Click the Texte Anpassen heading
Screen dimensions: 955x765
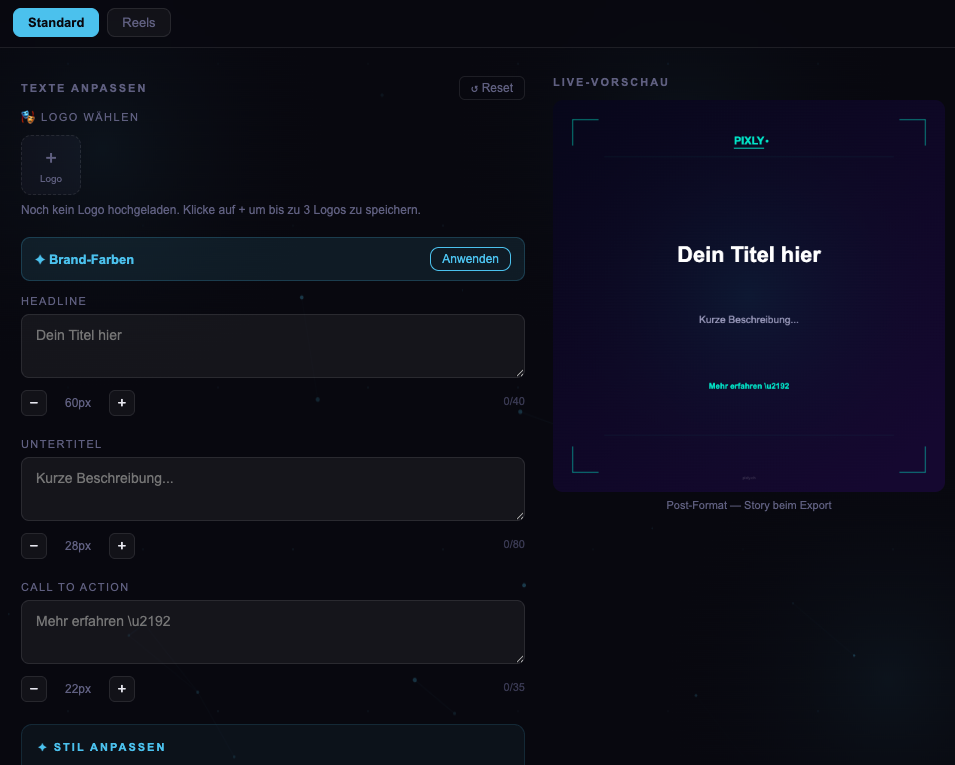[x=84, y=88]
